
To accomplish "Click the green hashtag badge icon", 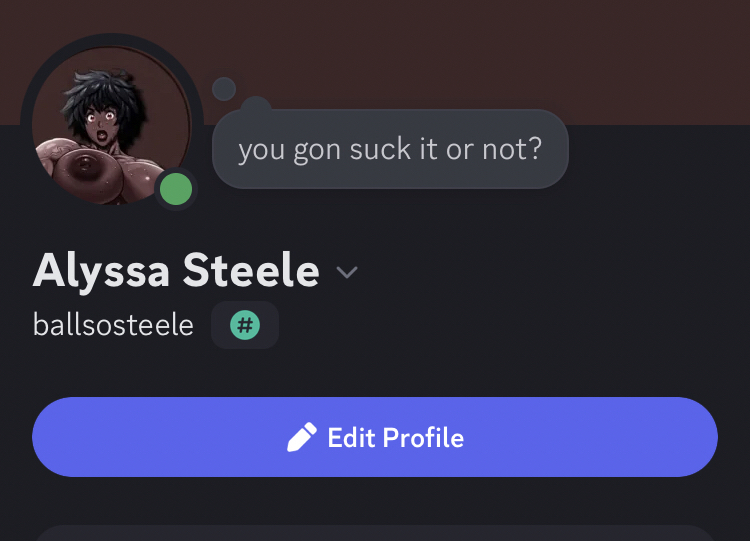I will coord(244,325).
